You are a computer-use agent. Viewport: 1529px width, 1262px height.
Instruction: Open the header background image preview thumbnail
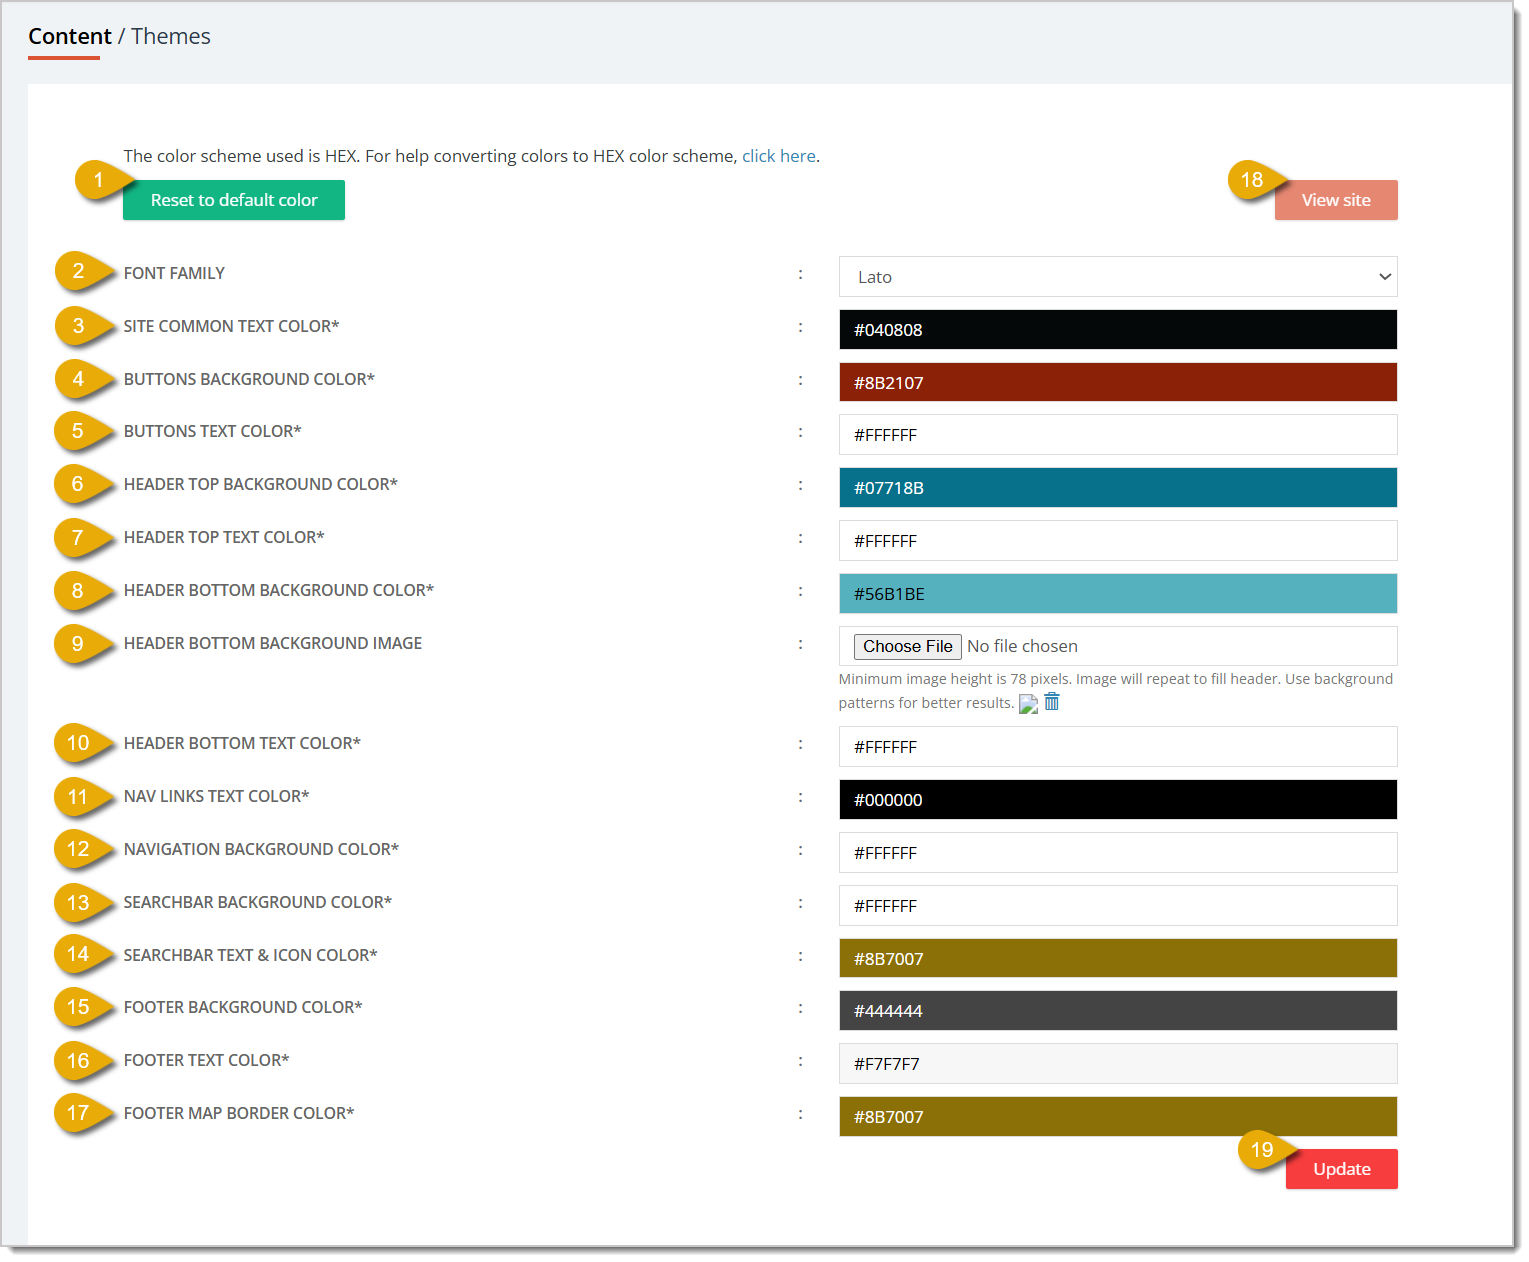click(1028, 704)
